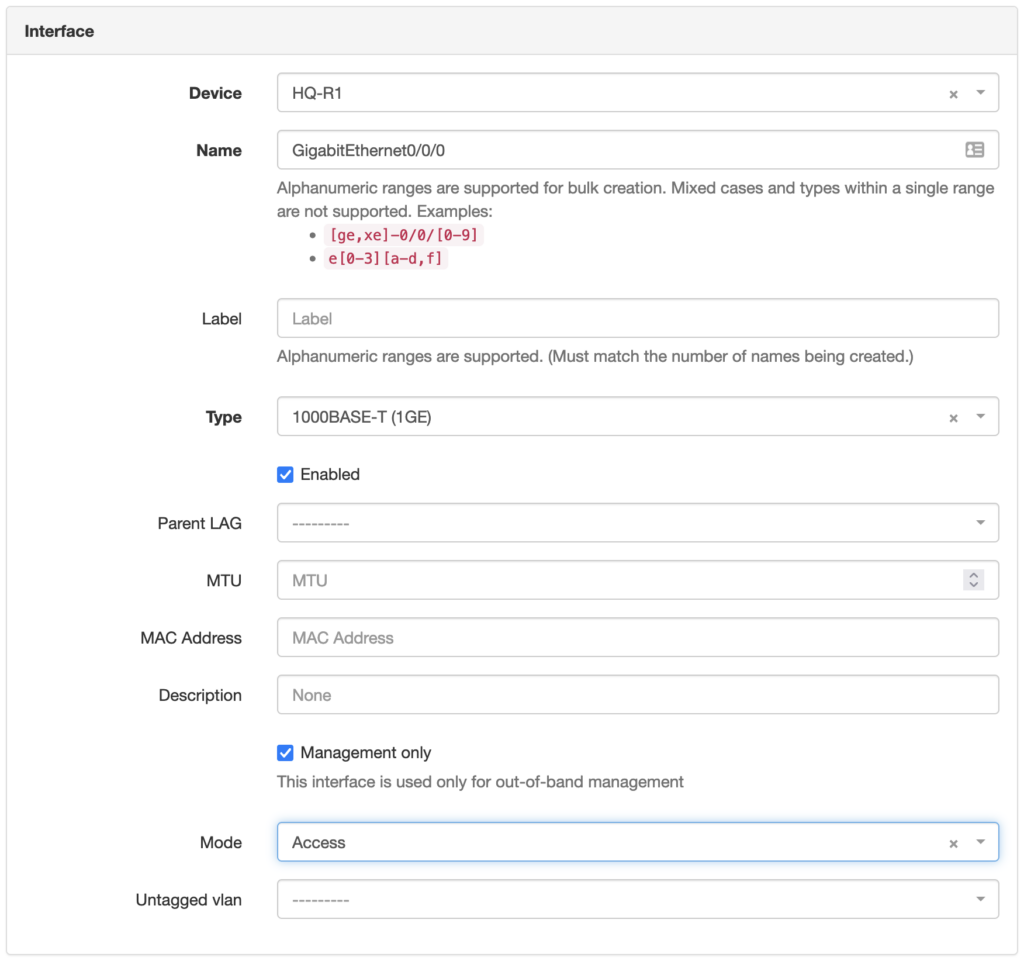Click the Interface panel heading

click(59, 31)
